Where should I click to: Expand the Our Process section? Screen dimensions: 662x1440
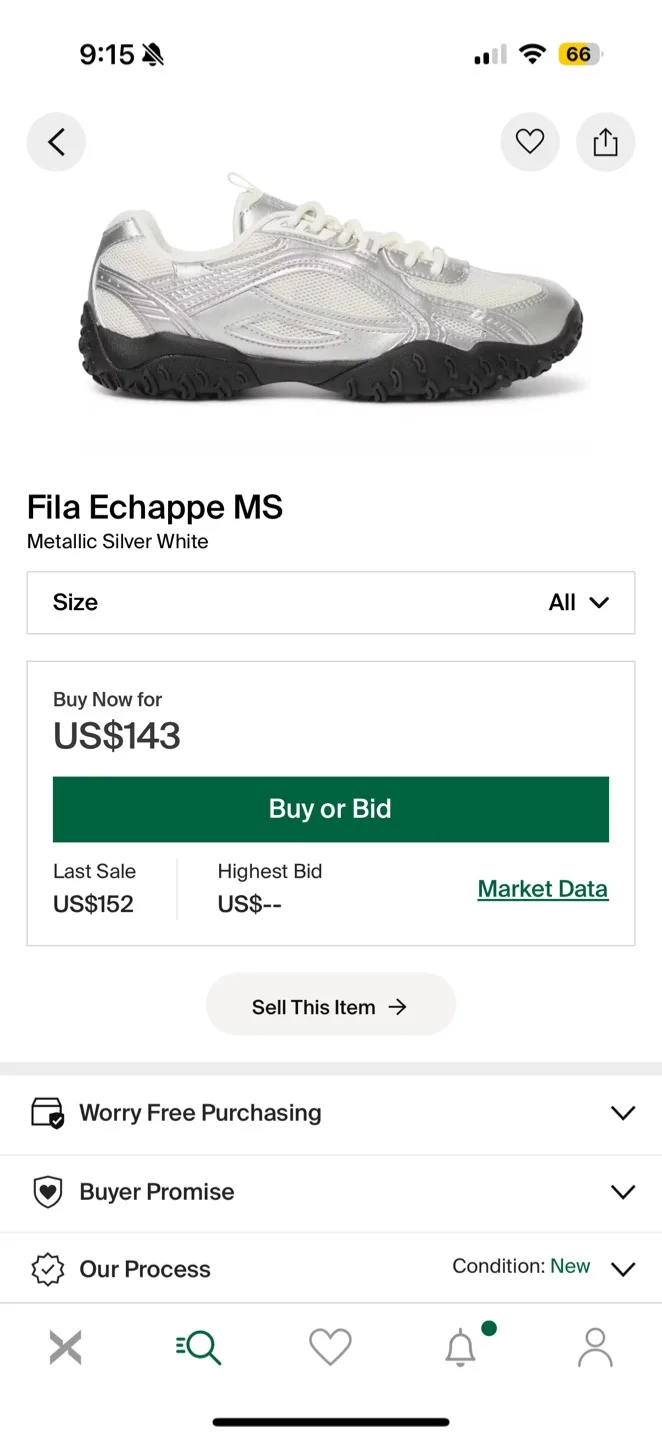[623, 1268]
